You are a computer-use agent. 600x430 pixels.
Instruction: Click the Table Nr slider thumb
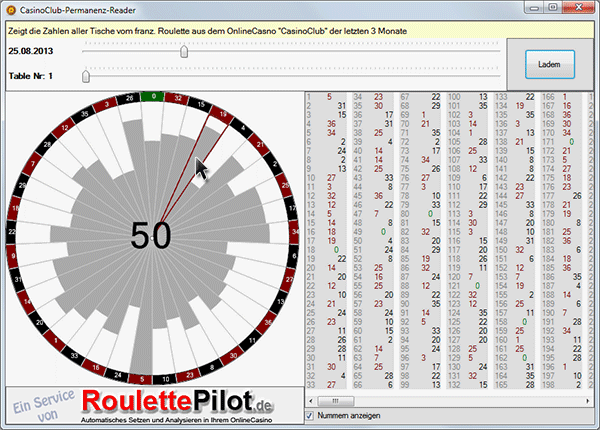pos(86,76)
